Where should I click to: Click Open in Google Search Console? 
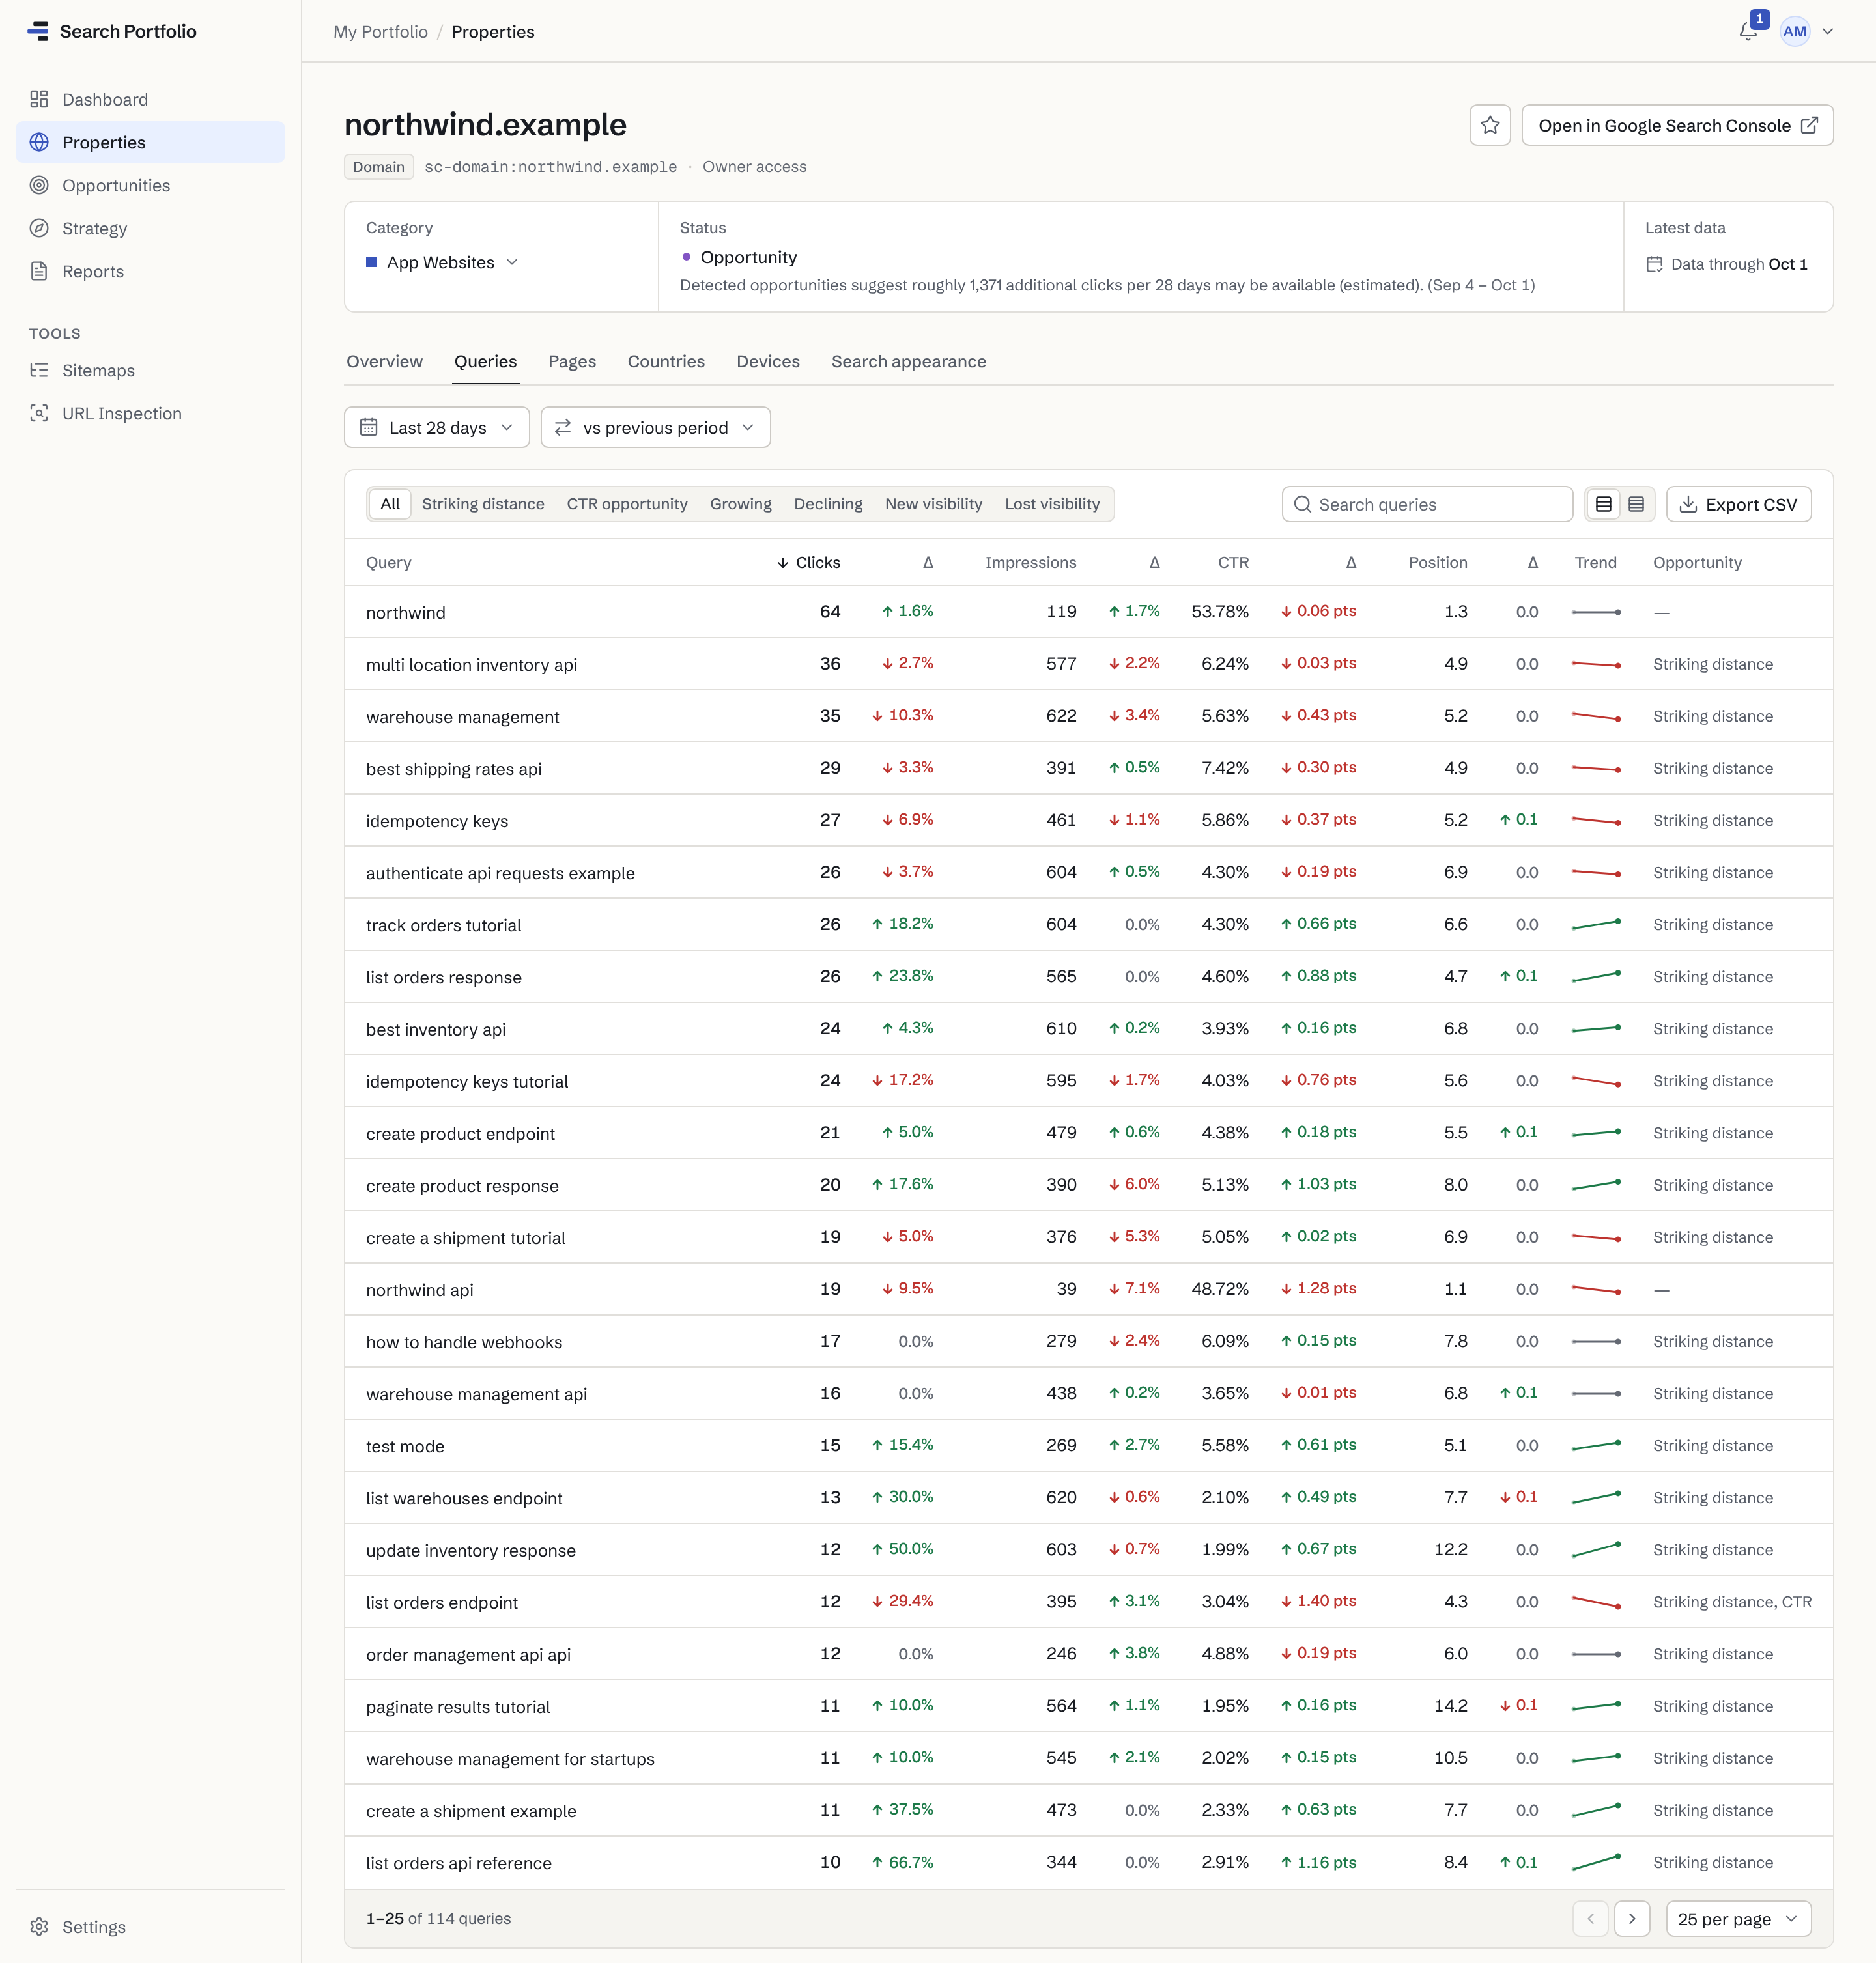point(1678,125)
